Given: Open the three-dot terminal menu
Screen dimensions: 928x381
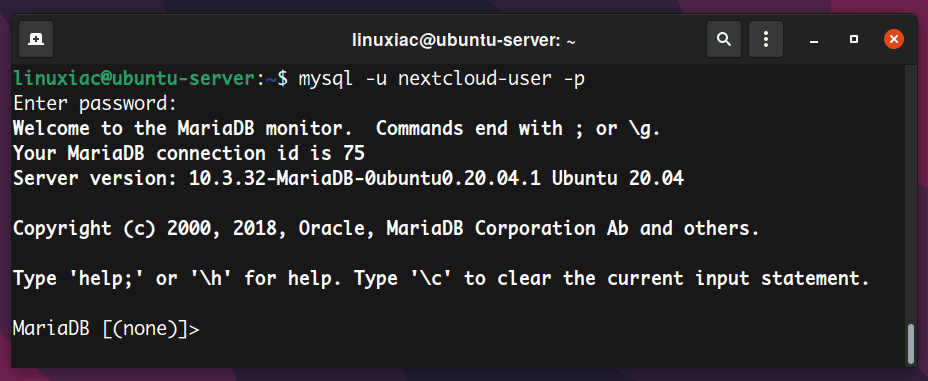Looking at the screenshot, I should pyautogui.click(x=766, y=39).
